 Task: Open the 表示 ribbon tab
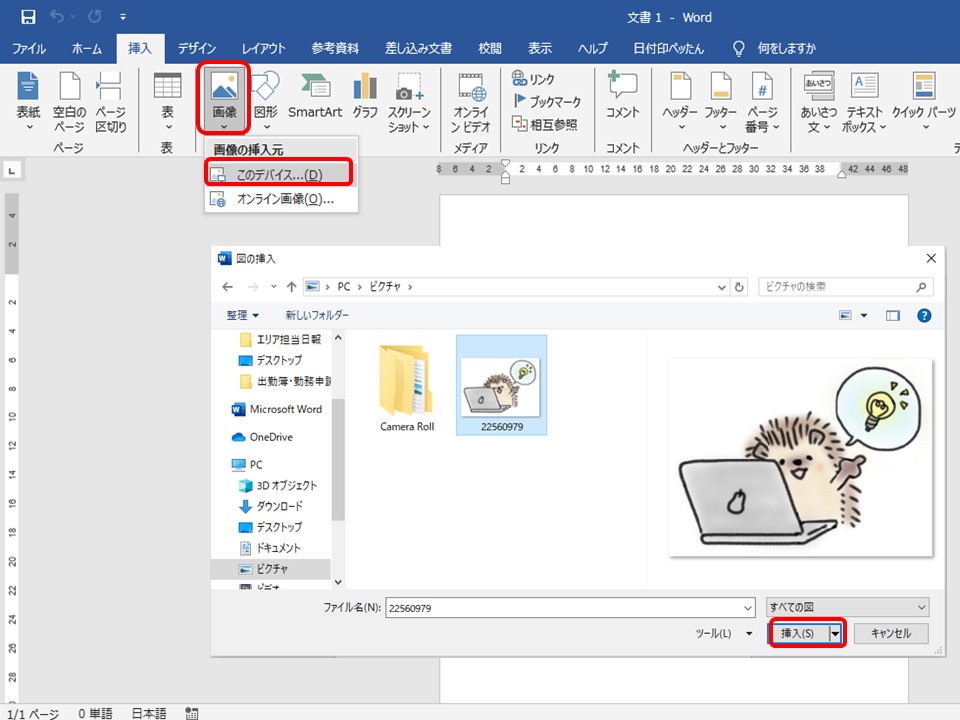coord(540,48)
